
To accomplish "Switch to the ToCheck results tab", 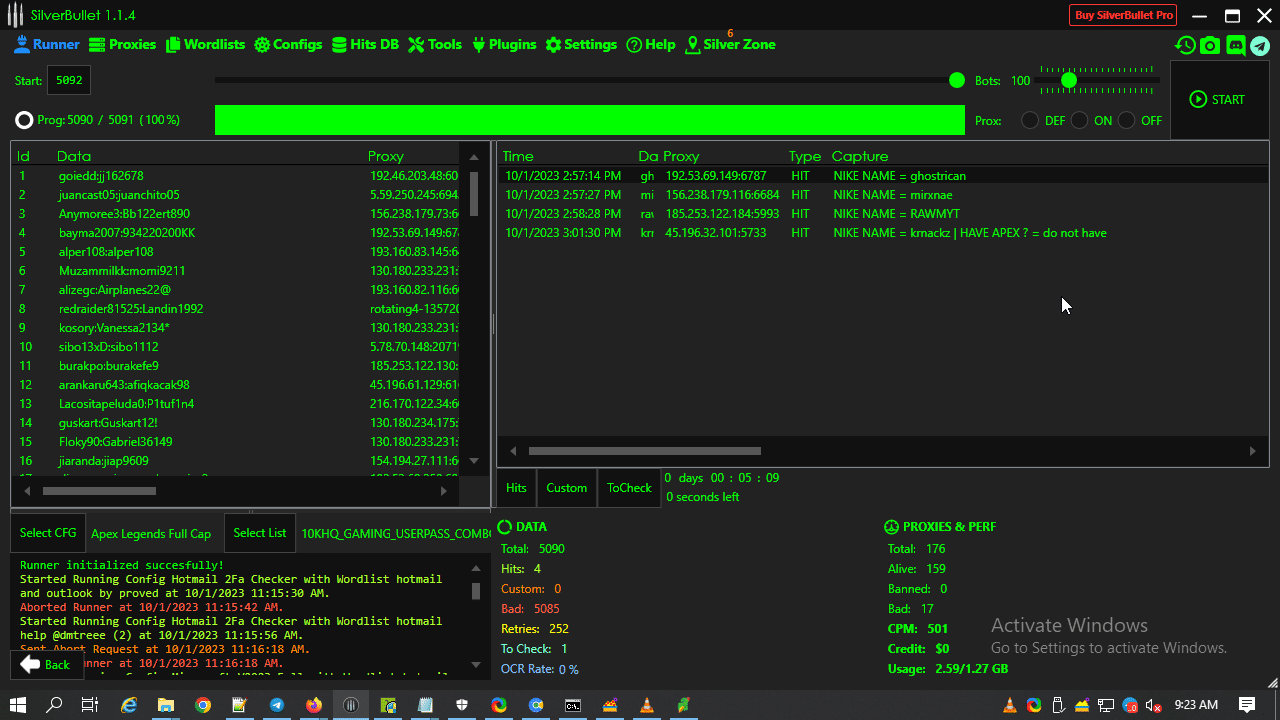I will tap(629, 488).
